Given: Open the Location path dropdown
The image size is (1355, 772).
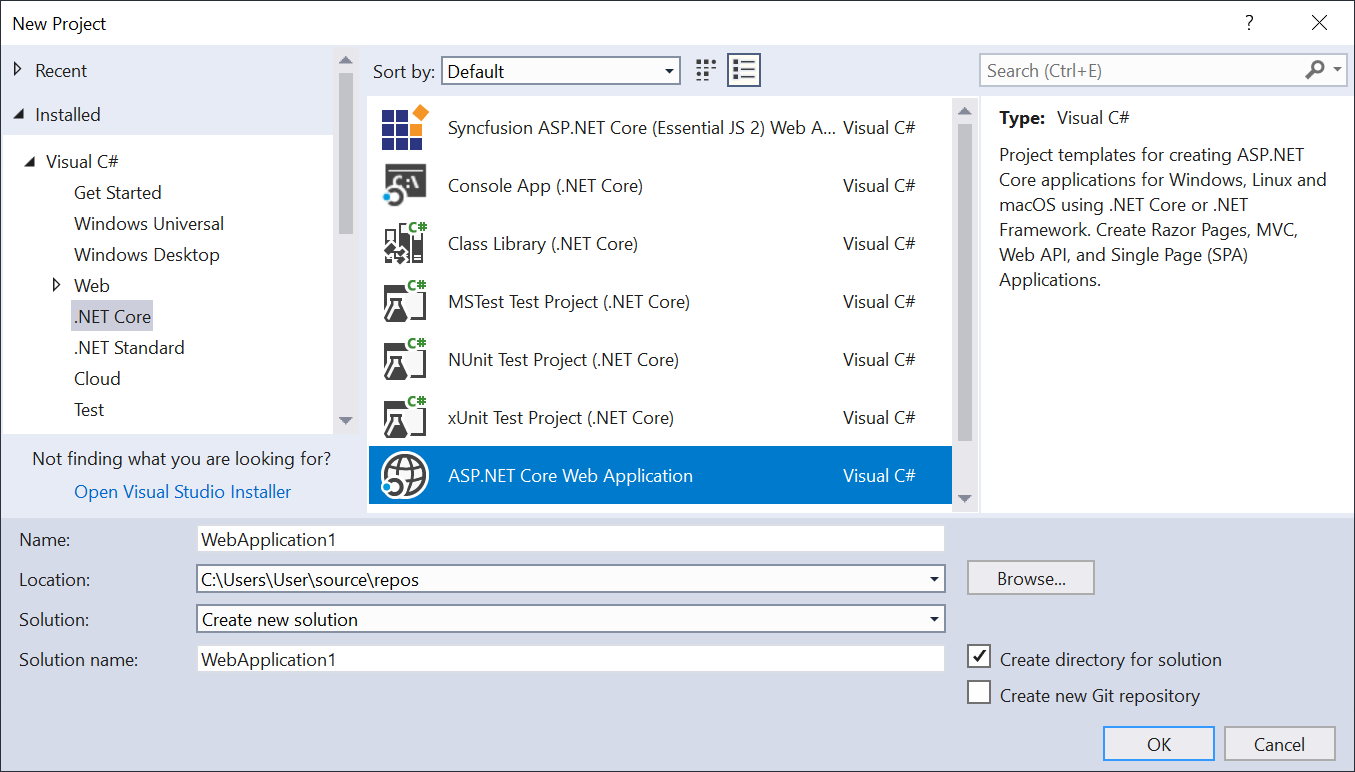Looking at the screenshot, I should 934,579.
